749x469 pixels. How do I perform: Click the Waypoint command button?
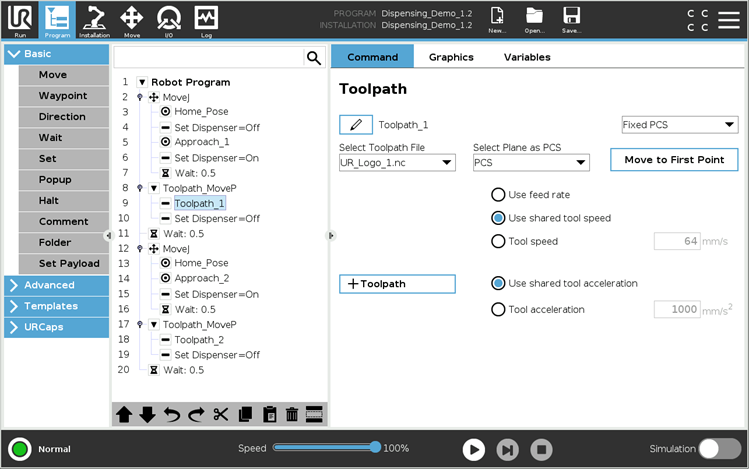pos(63,96)
